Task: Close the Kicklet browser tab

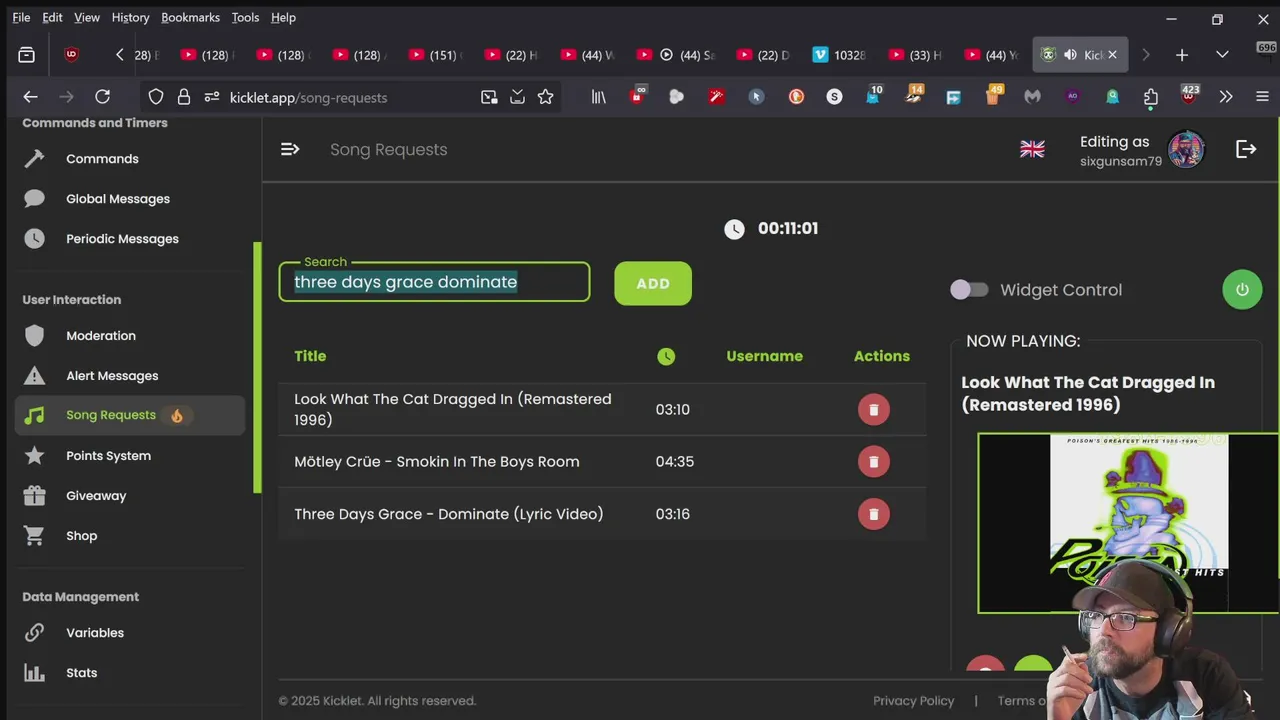Action: (x=1112, y=55)
